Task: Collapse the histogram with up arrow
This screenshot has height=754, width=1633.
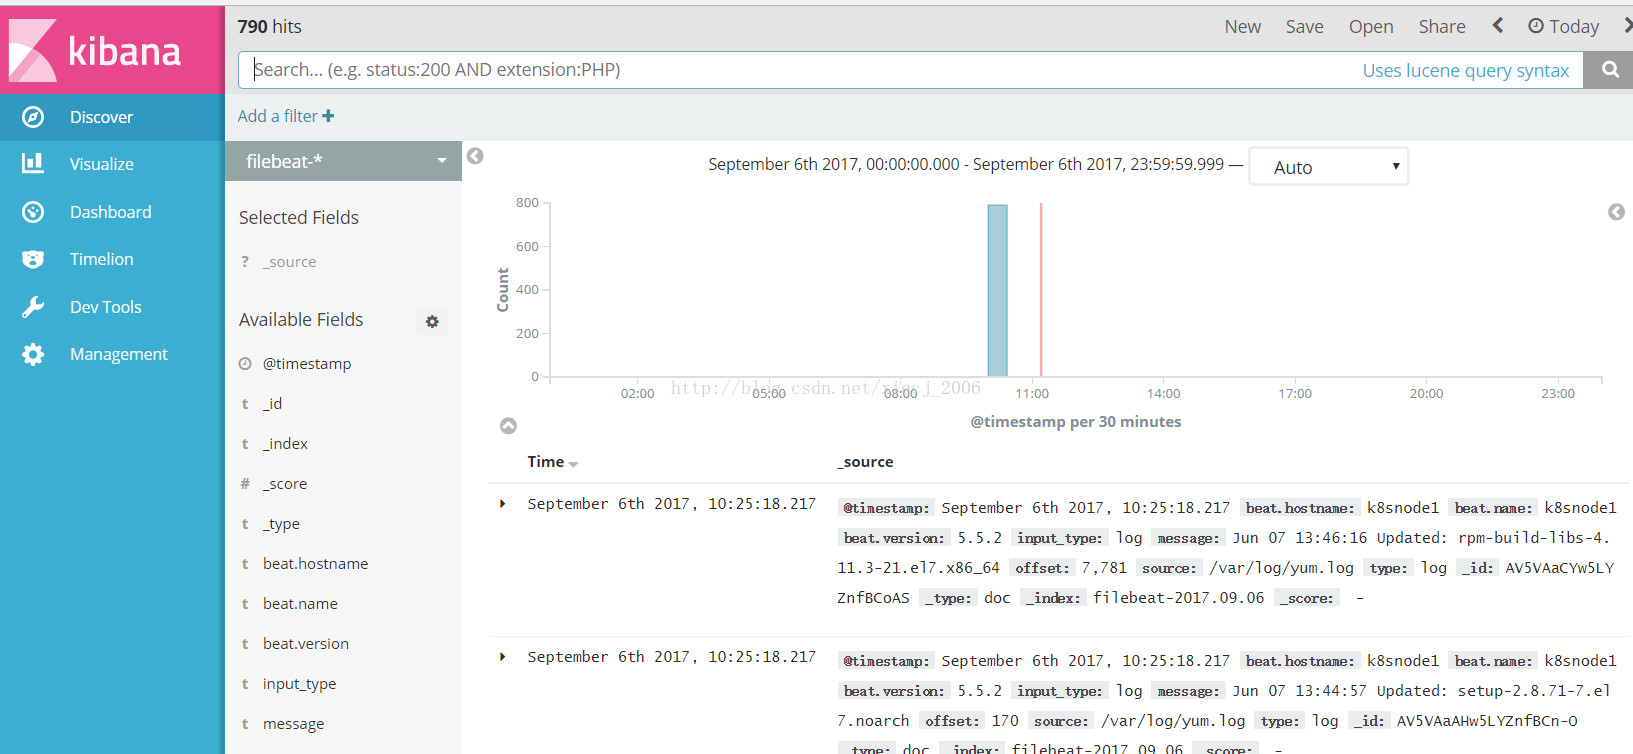Action: (x=508, y=426)
